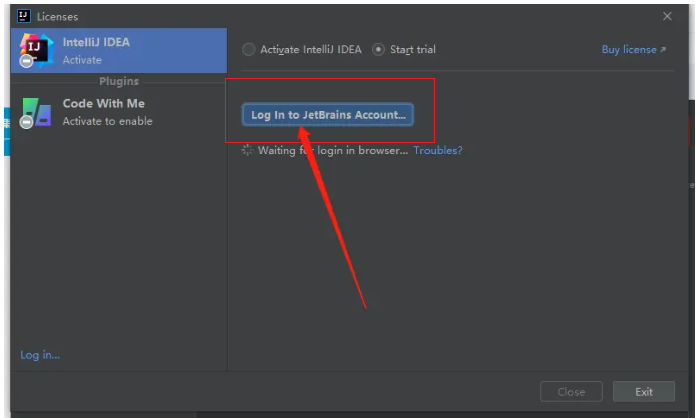Click the IJ icon in the title bar
Image resolution: width=696 pixels, height=418 pixels.
click(24, 16)
